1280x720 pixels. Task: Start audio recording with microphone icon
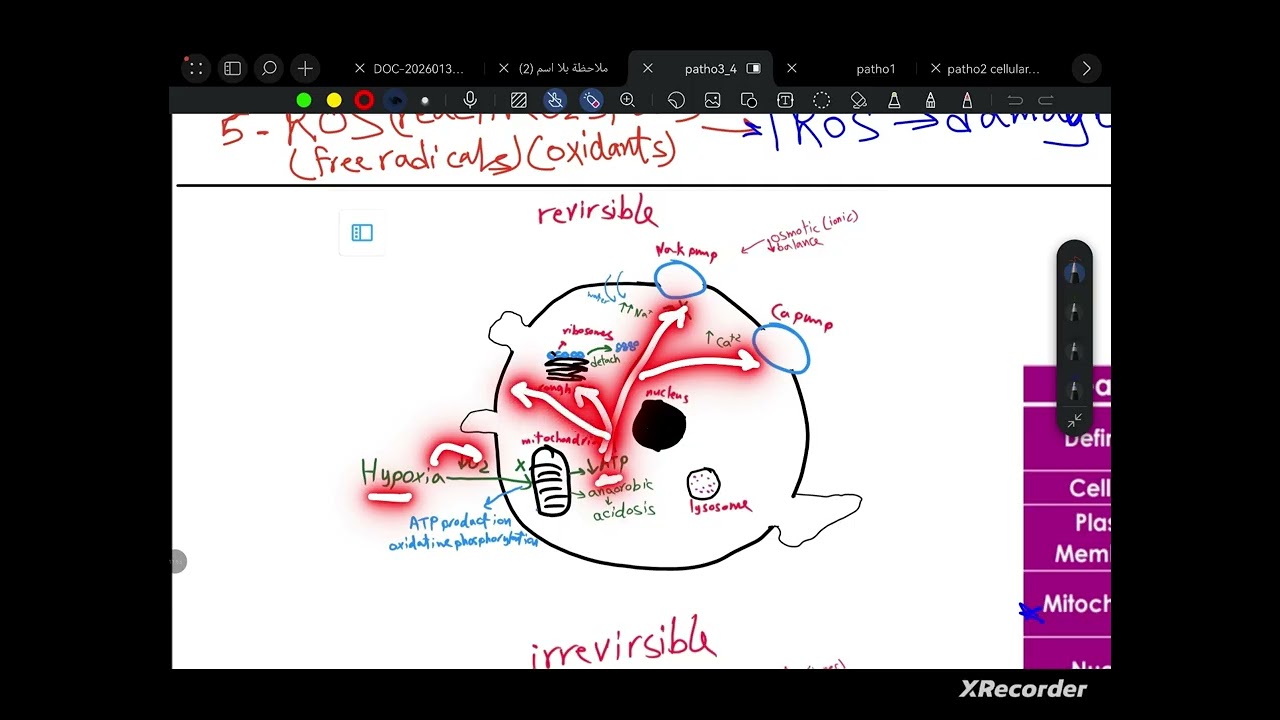(x=470, y=100)
